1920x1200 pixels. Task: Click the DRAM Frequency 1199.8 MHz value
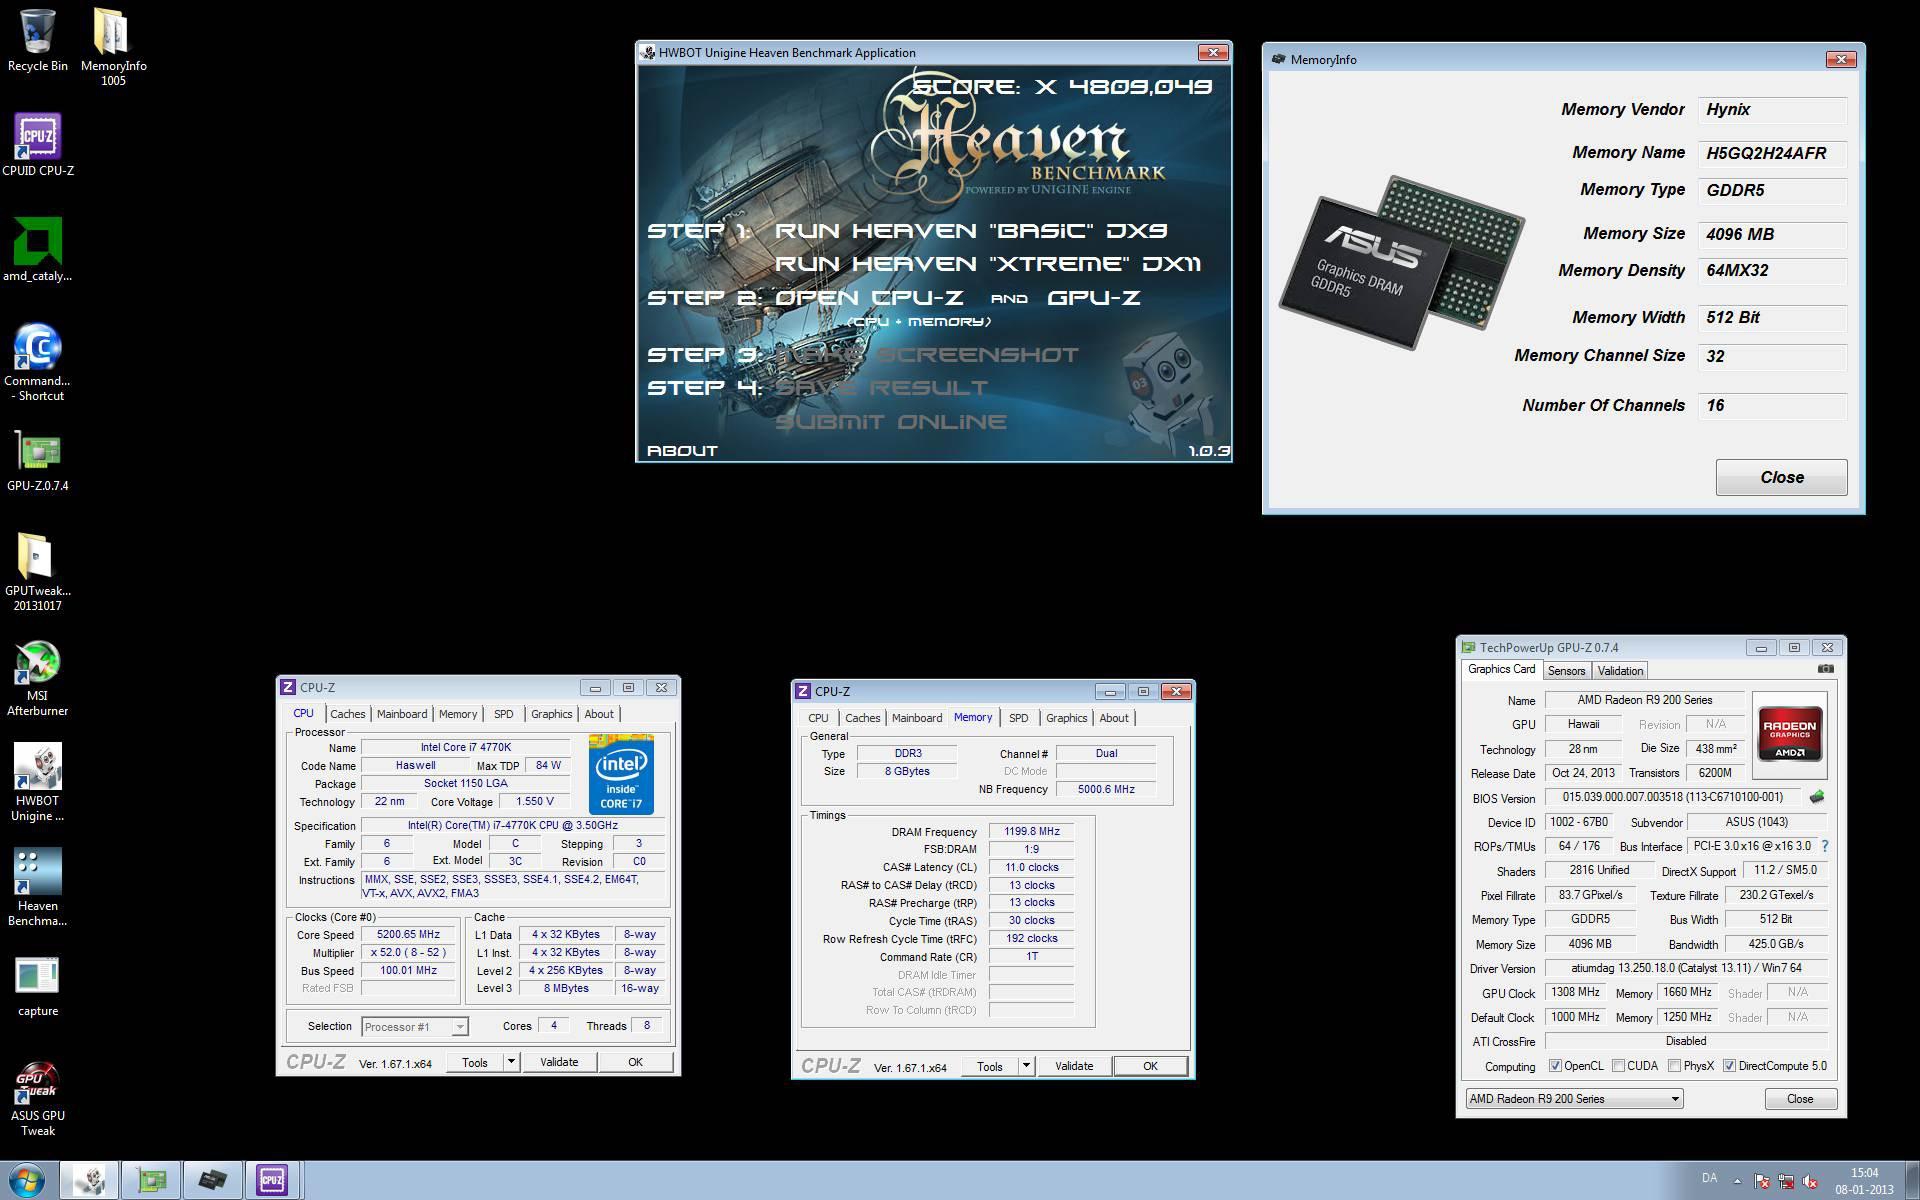tap(1031, 831)
